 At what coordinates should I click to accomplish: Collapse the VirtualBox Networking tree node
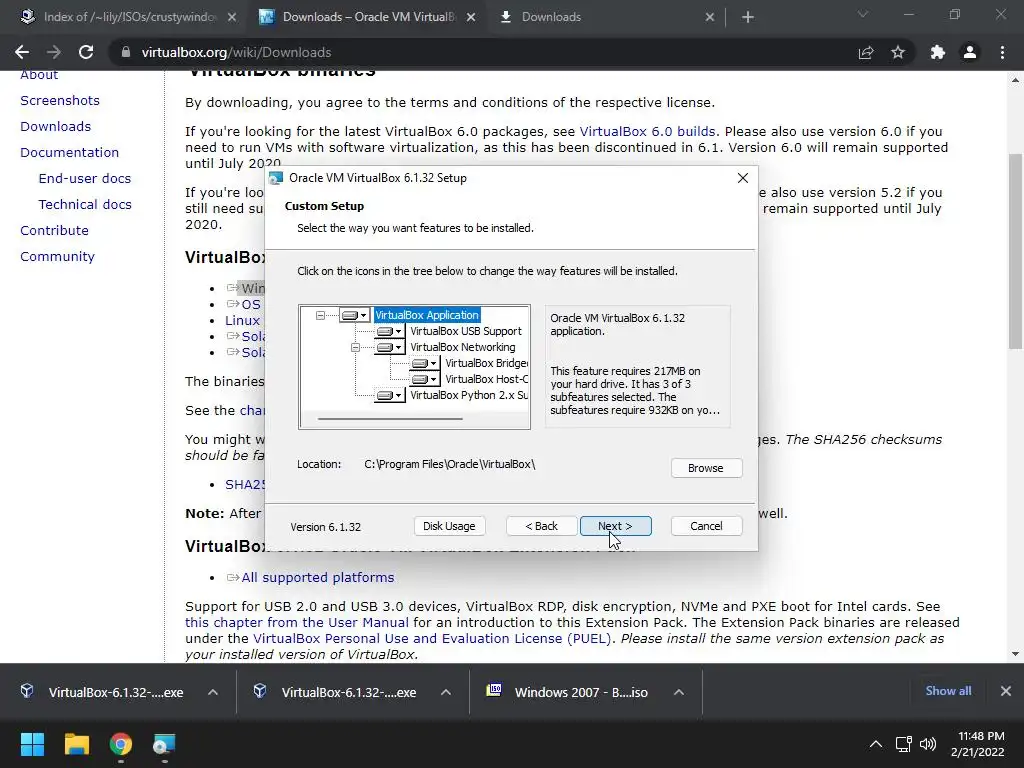tap(355, 347)
